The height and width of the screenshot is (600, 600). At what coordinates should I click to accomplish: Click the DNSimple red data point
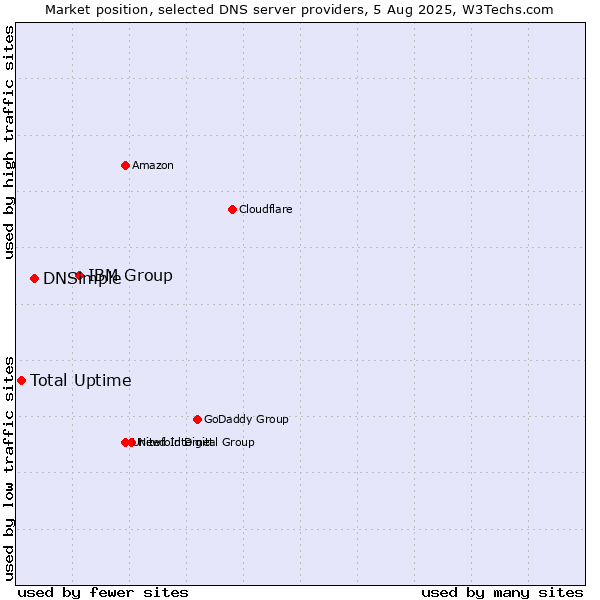[x=34, y=279]
